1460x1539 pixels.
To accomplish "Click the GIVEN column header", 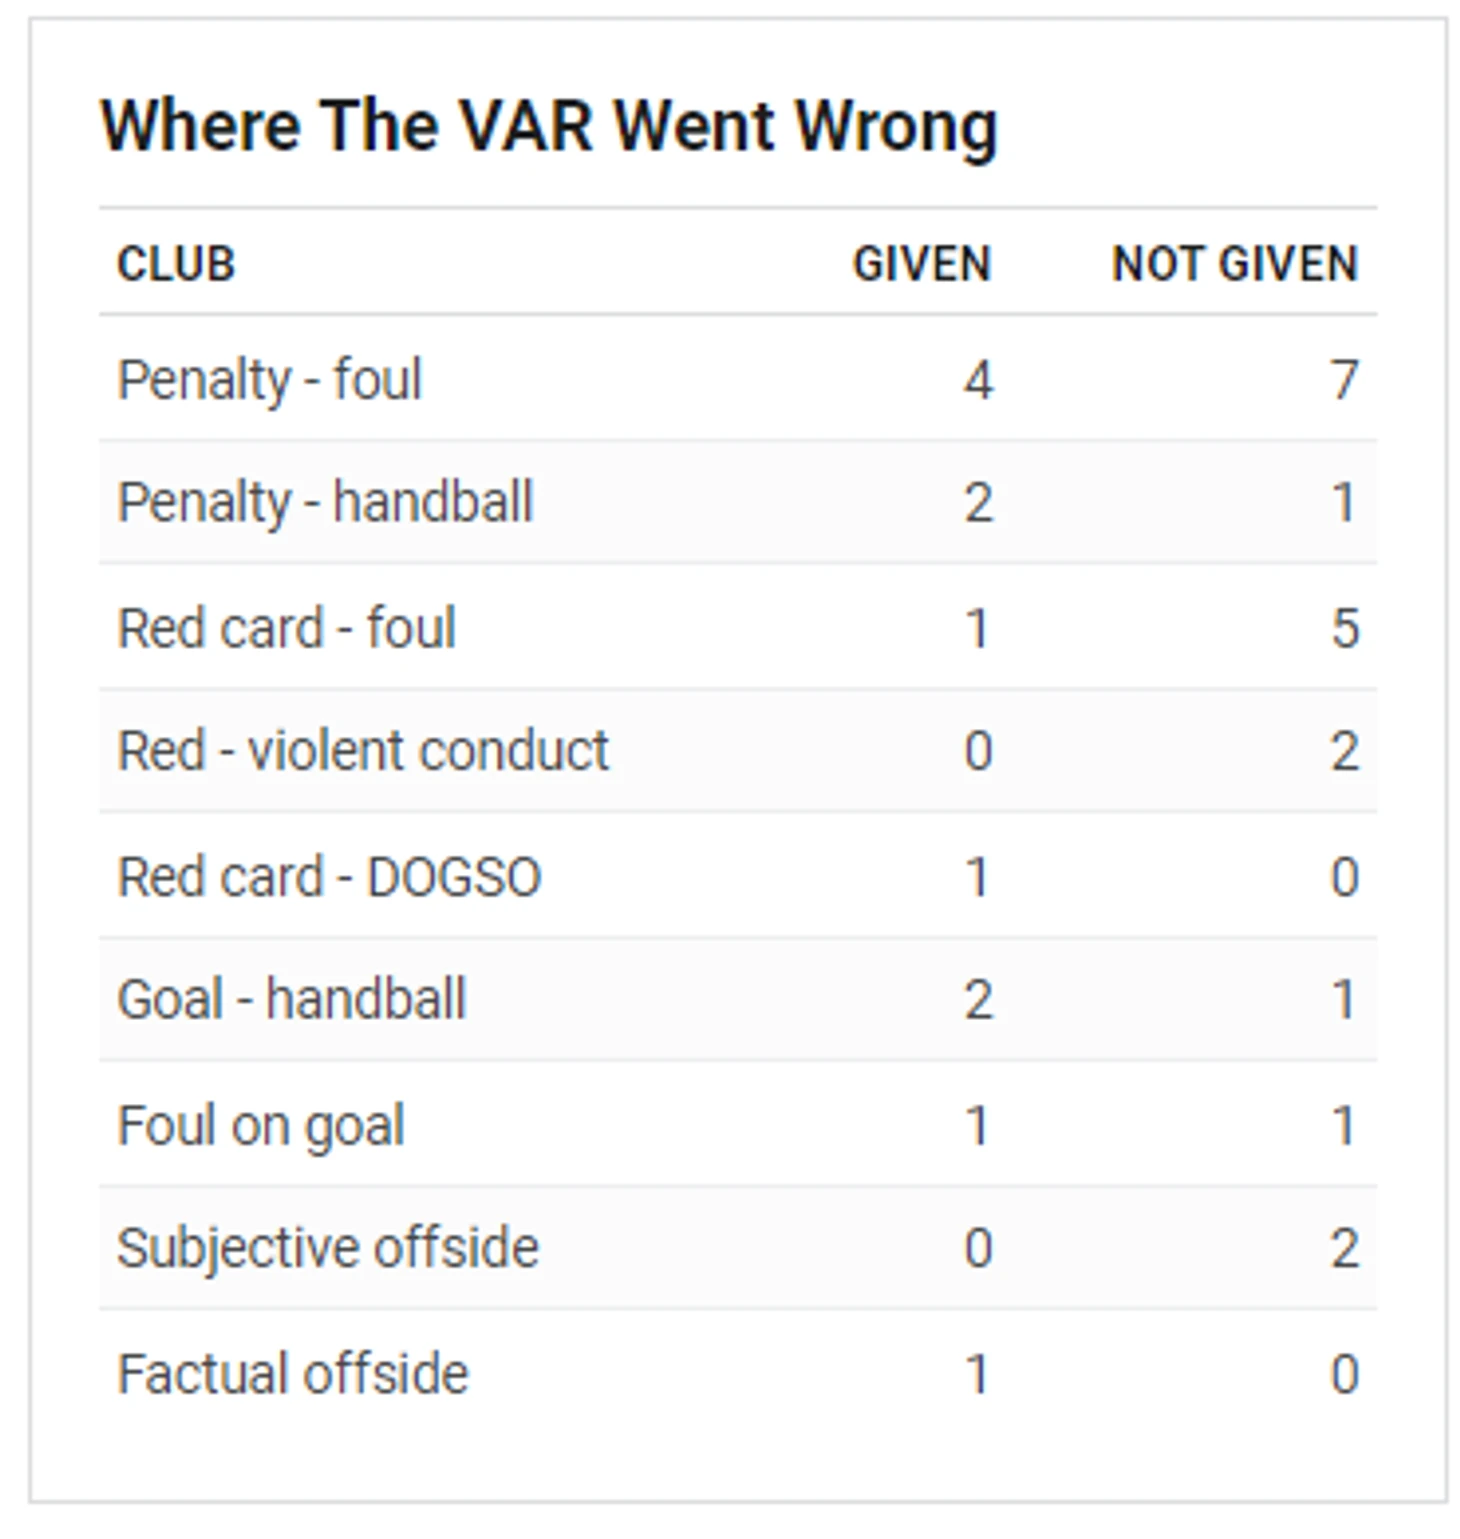I will tap(921, 264).
